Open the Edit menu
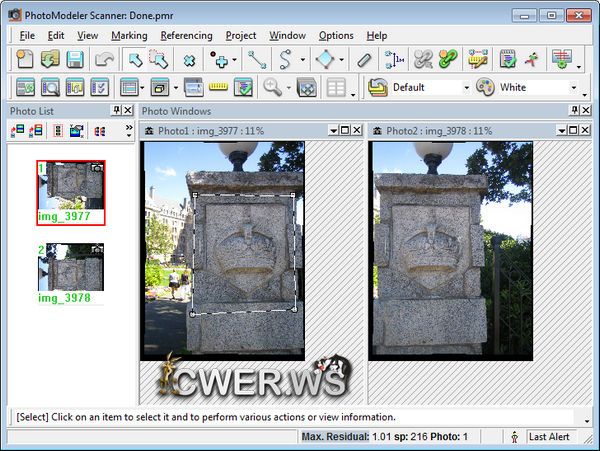600x451 pixels. pyautogui.click(x=56, y=36)
